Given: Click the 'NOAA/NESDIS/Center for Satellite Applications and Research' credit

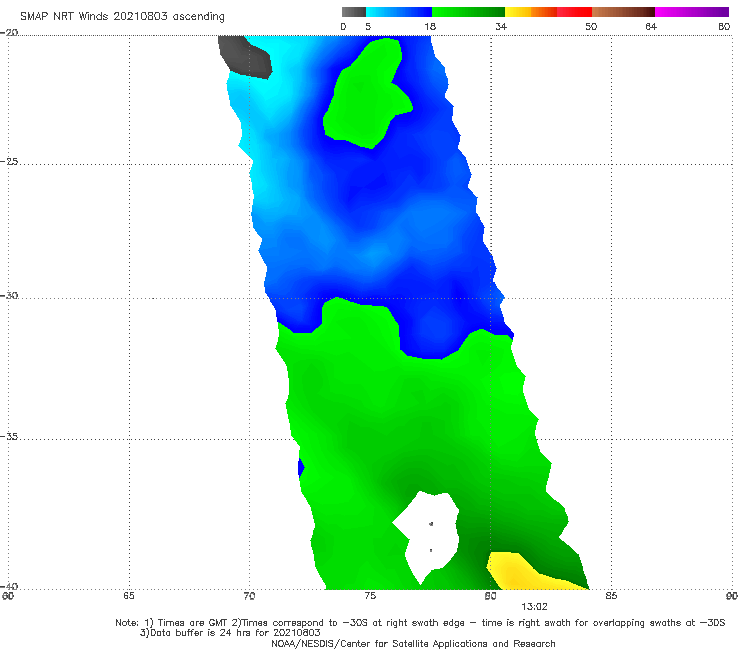Looking at the screenshot, I should point(413,644).
